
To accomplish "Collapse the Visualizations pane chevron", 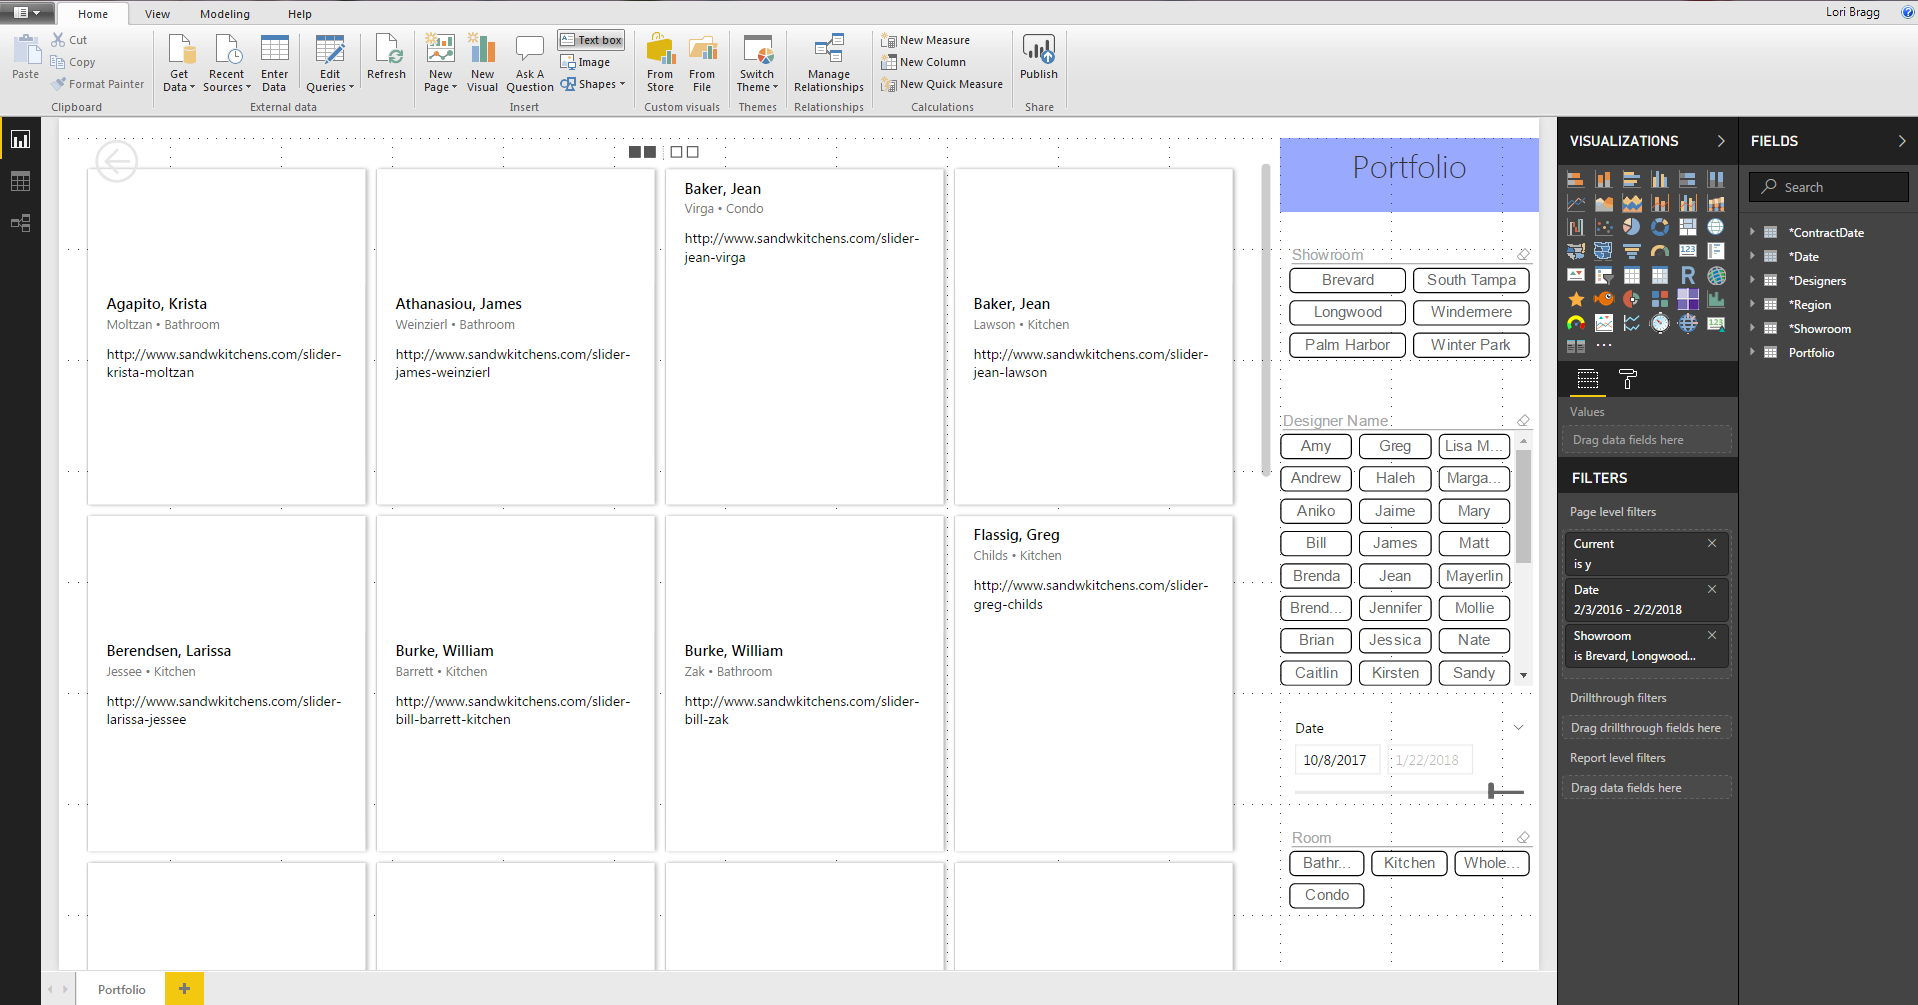I will pos(1721,141).
